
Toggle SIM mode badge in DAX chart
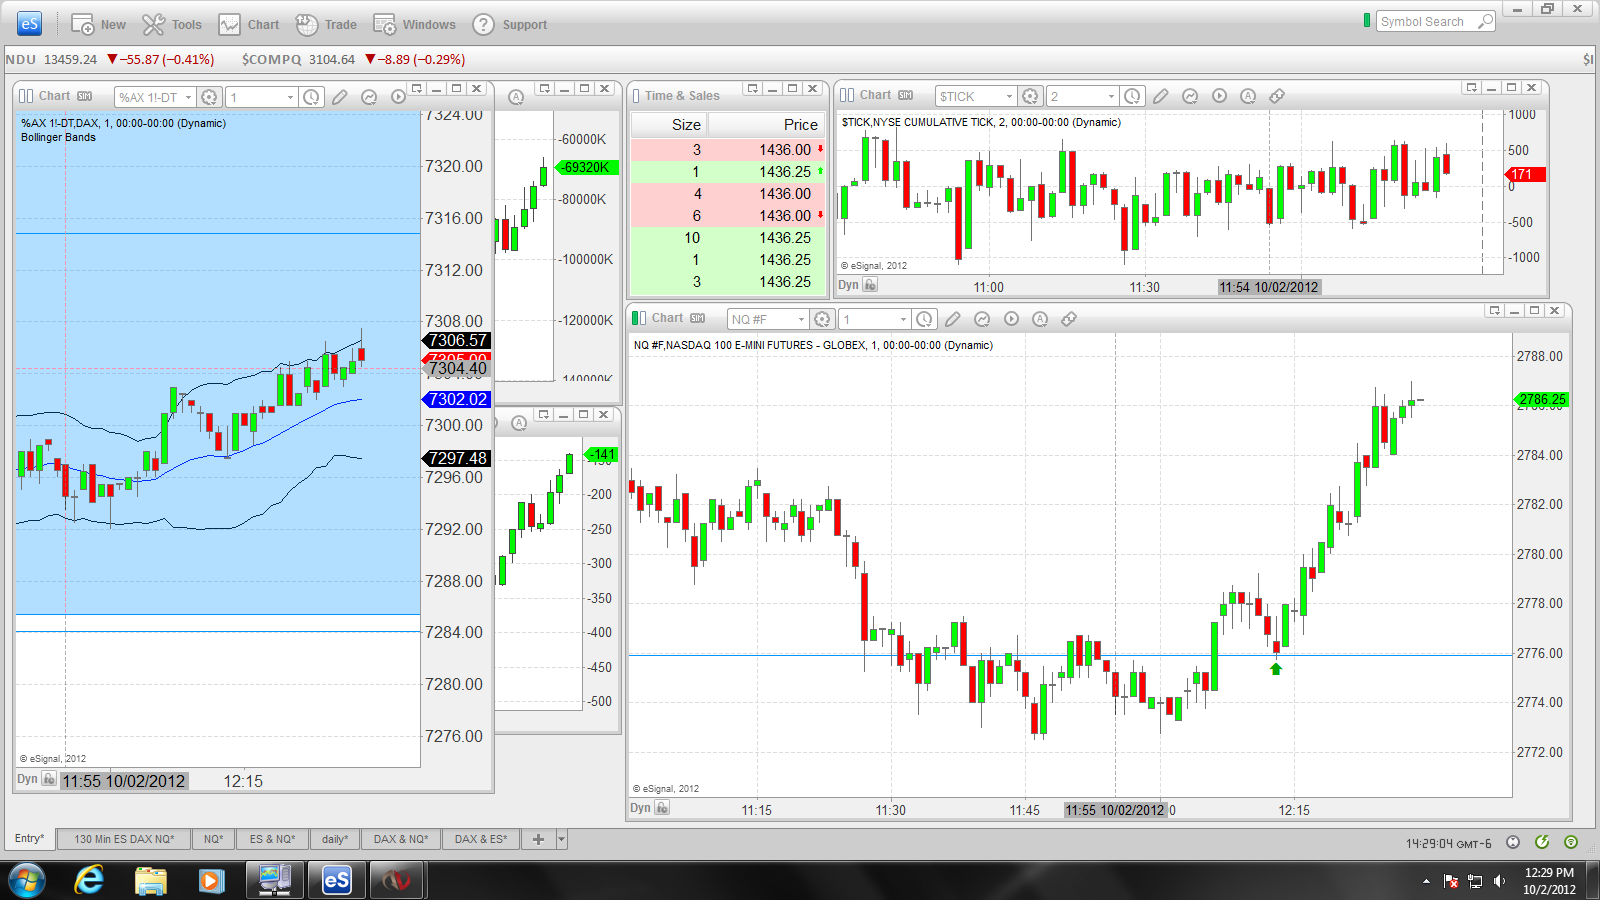click(x=85, y=96)
